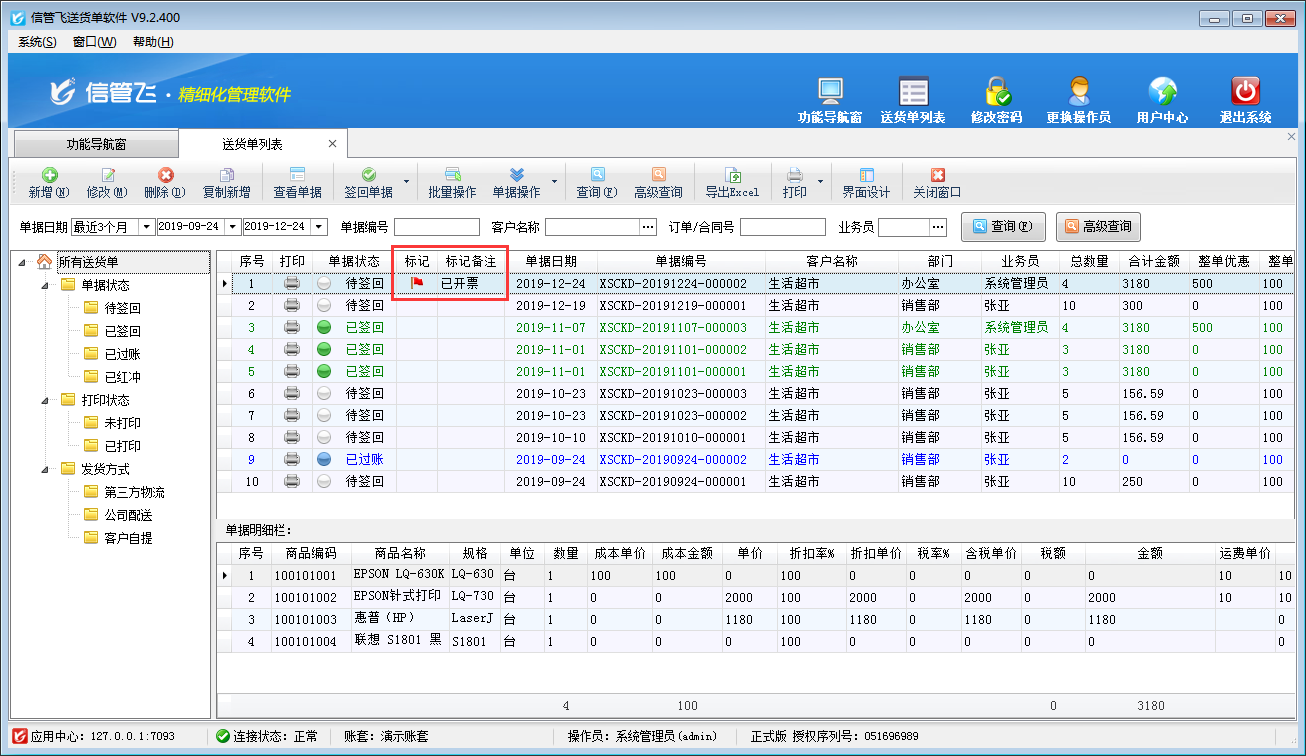Viewport: 1306px width, 756px height.
Task: Click printer icon in row 3
Action: (x=292, y=328)
